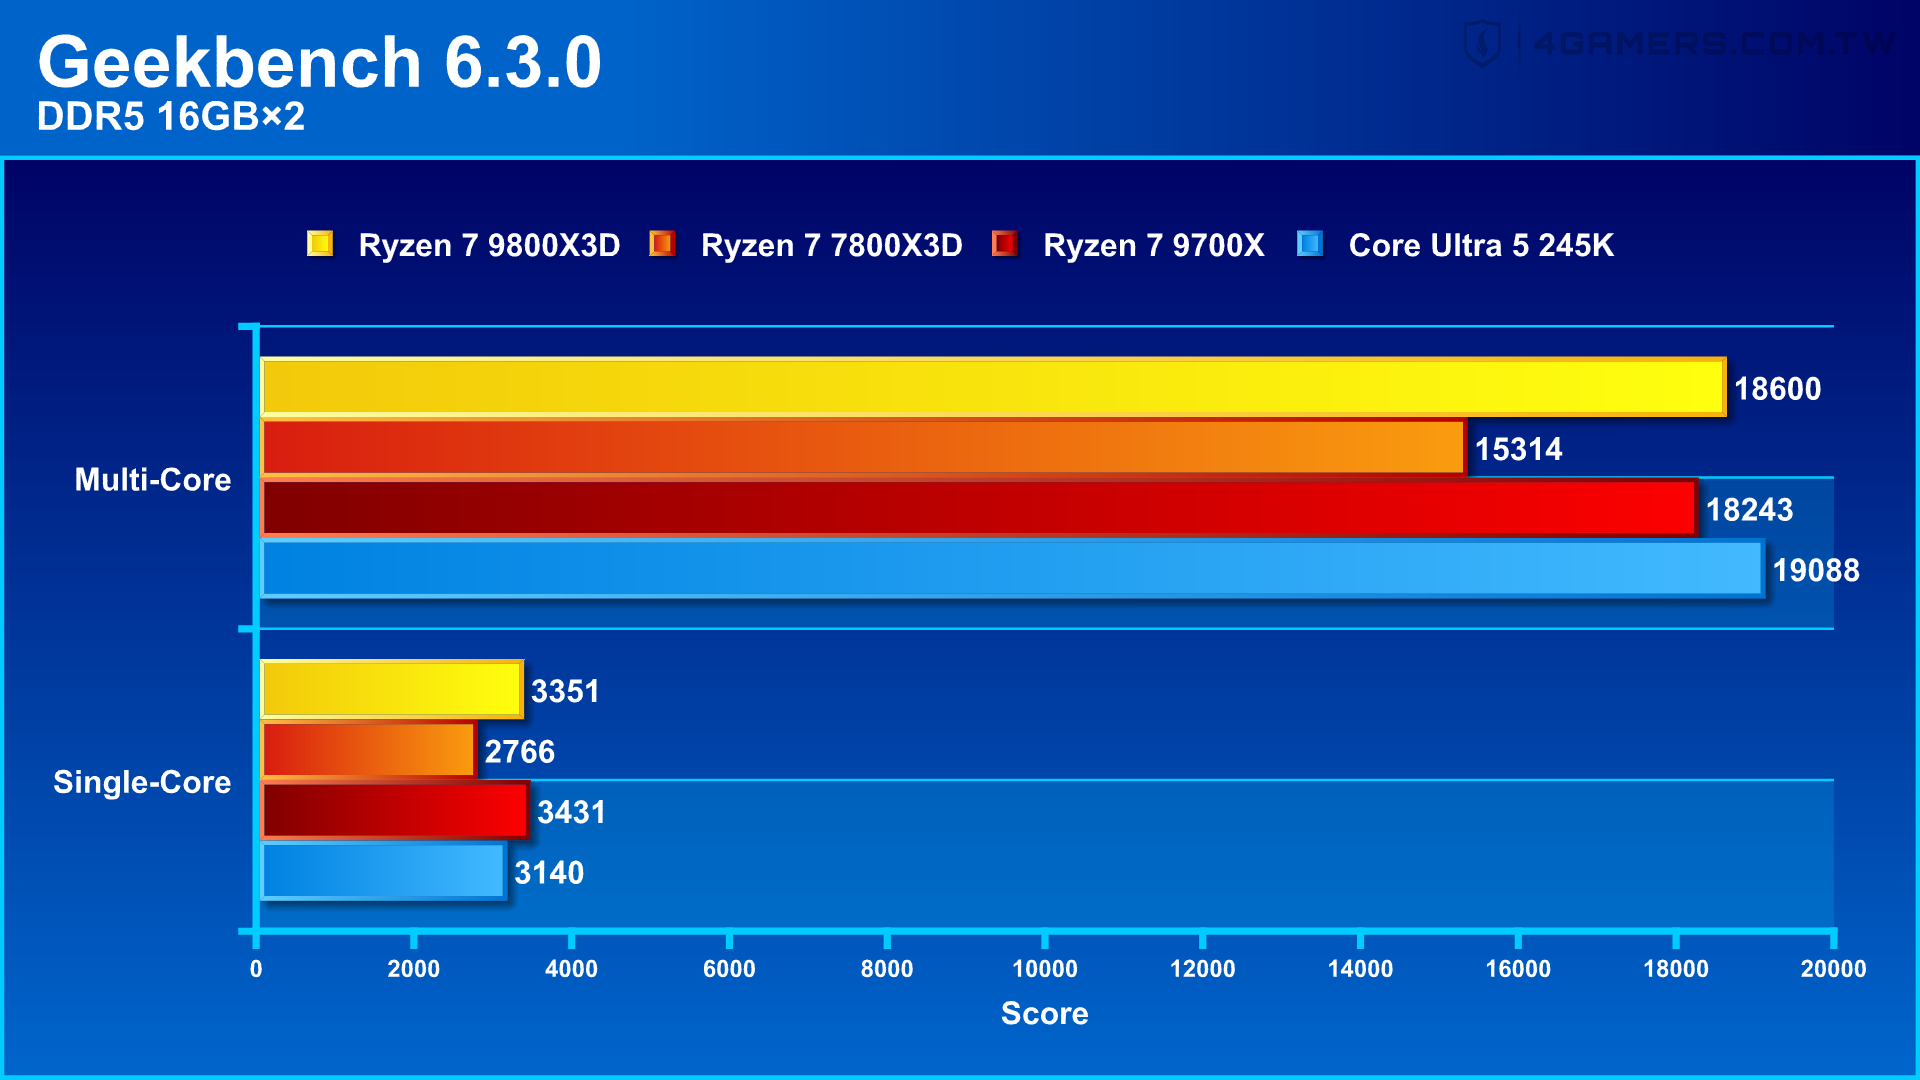This screenshot has width=1920, height=1080.
Task: Click the 3431 score value
Action: pyautogui.click(x=571, y=812)
